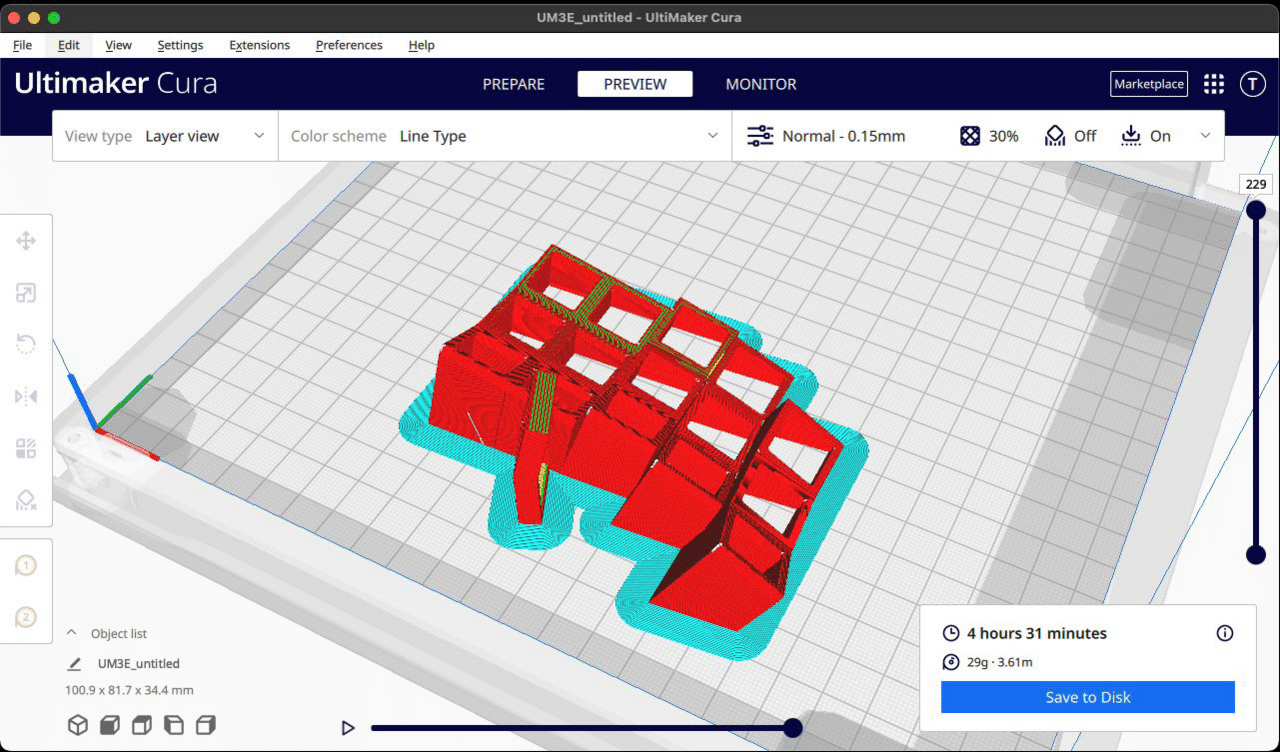
Task: Click the clock icon beside print time
Action: pos(951,633)
